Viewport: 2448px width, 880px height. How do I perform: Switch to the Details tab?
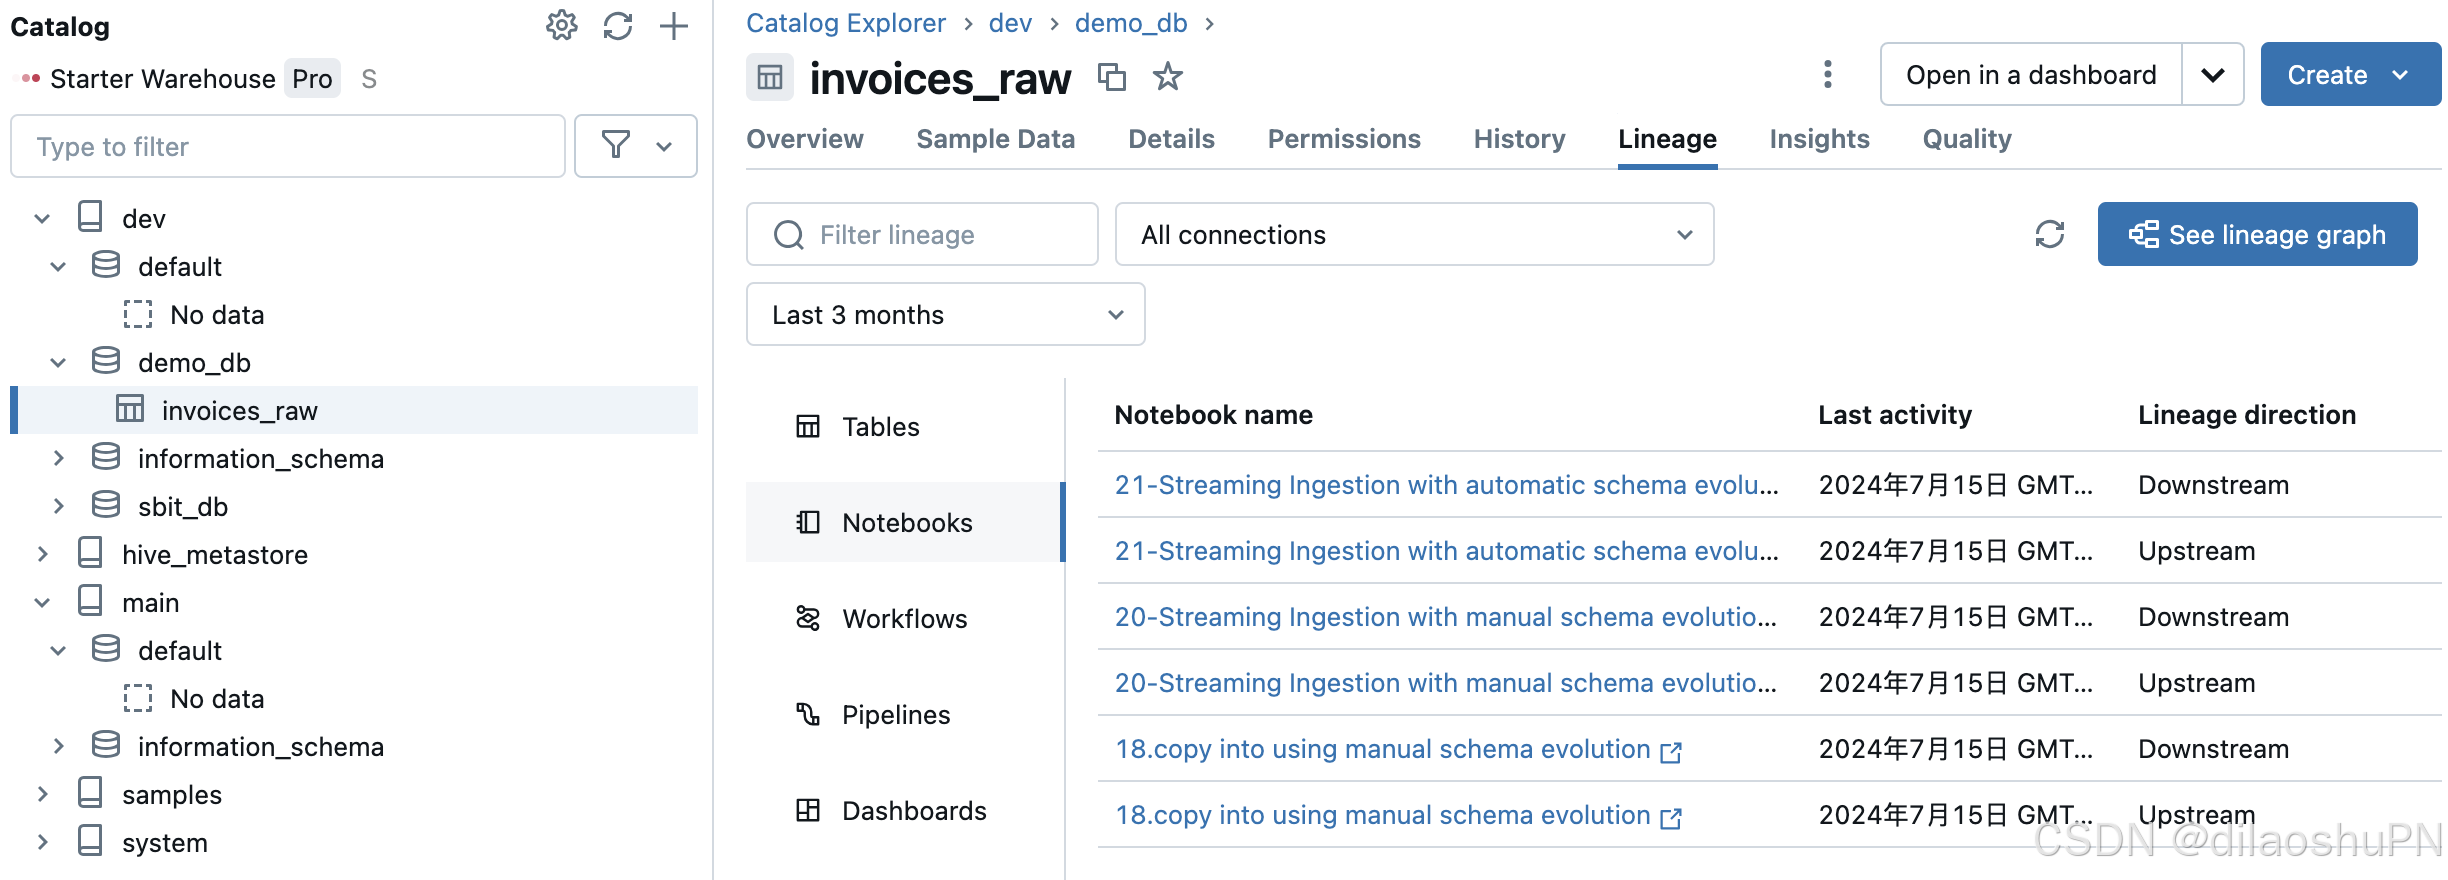[x=1172, y=139]
